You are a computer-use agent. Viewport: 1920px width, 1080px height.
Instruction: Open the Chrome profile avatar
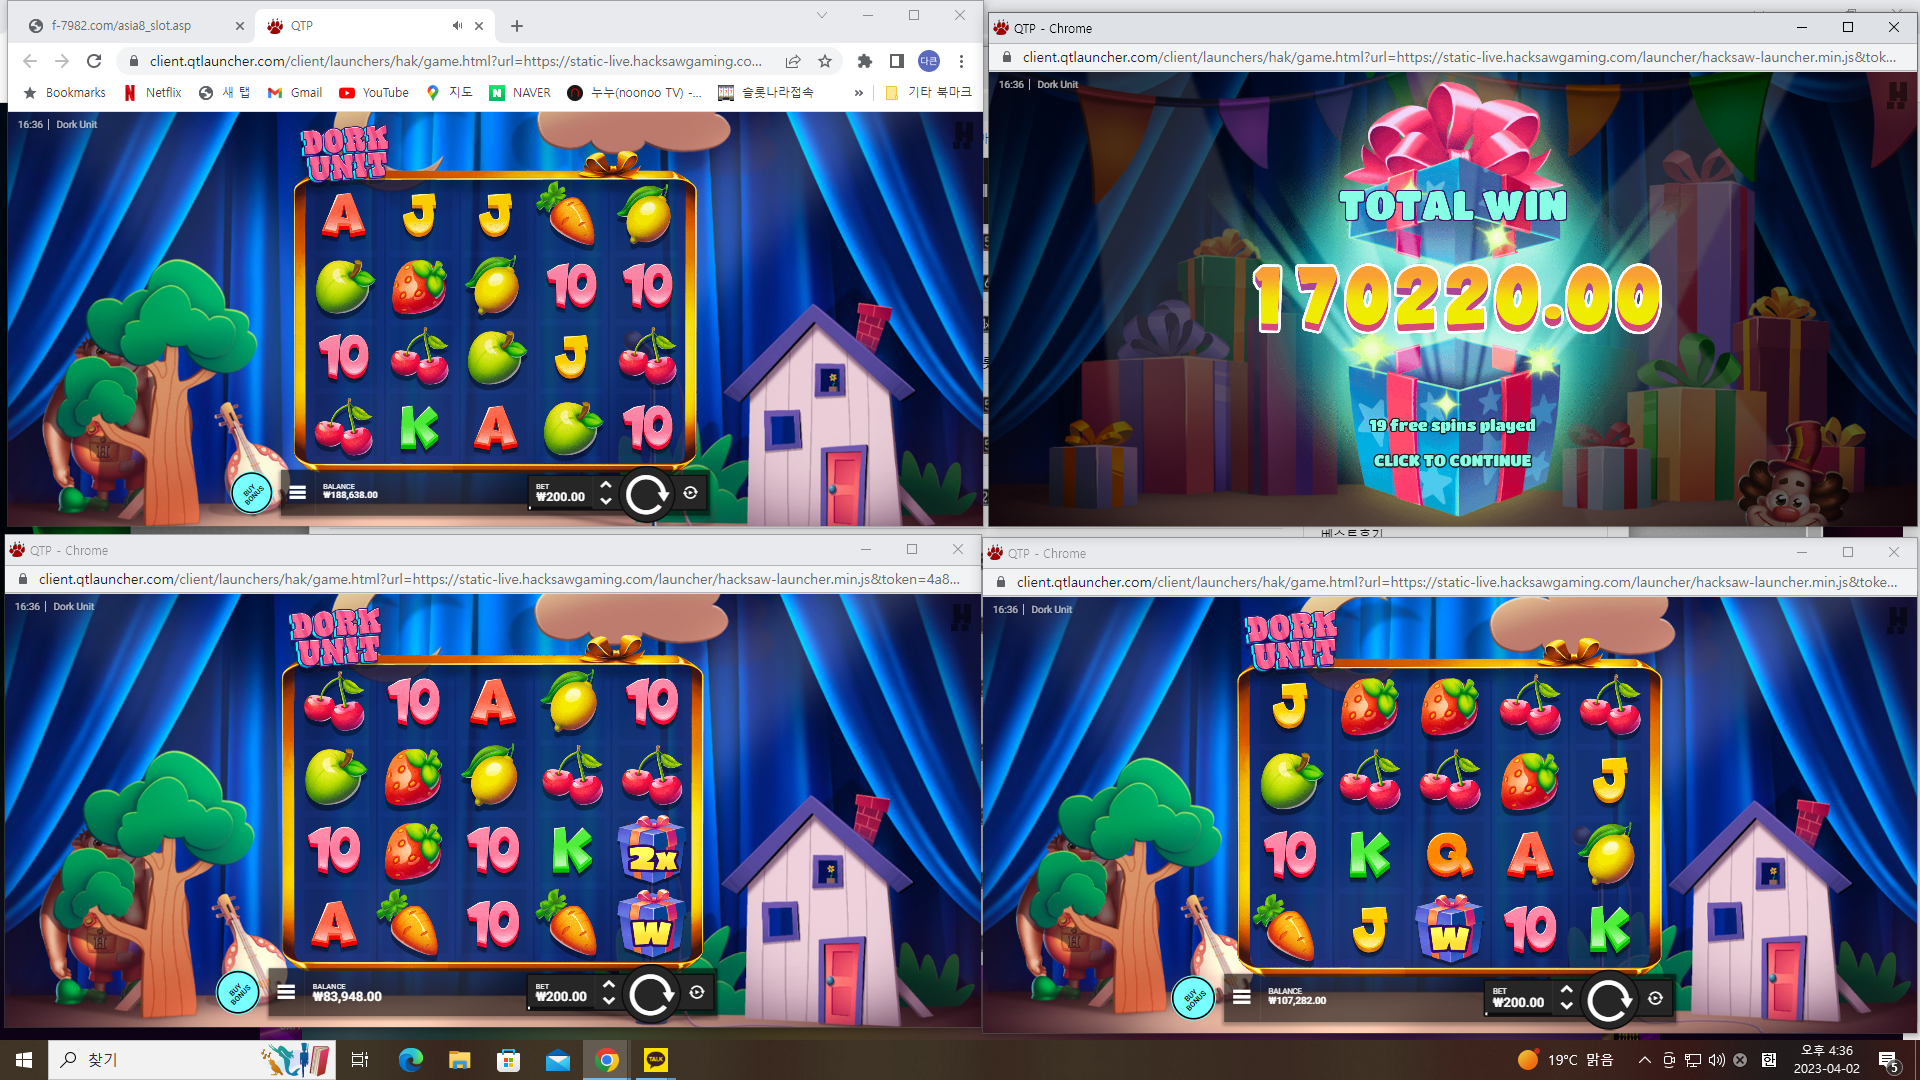tap(929, 61)
